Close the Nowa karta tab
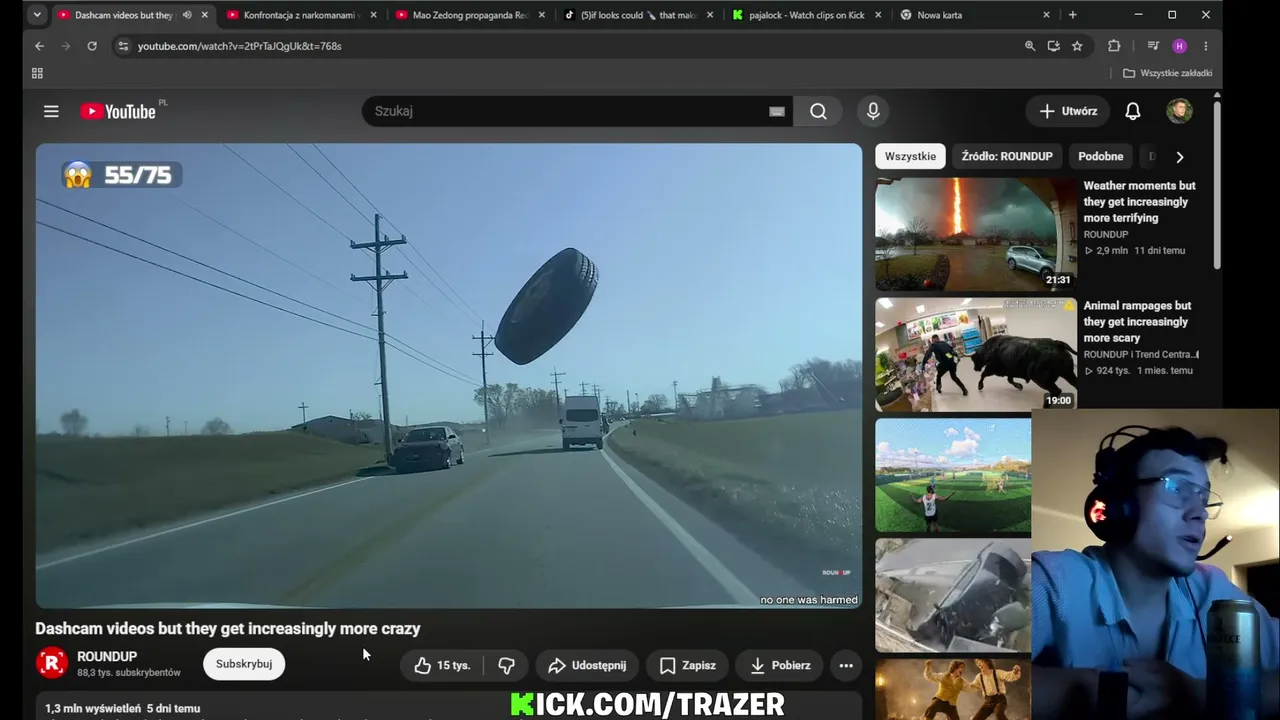Image resolution: width=1280 pixels, height=720 pixels. coord(1047,15)
